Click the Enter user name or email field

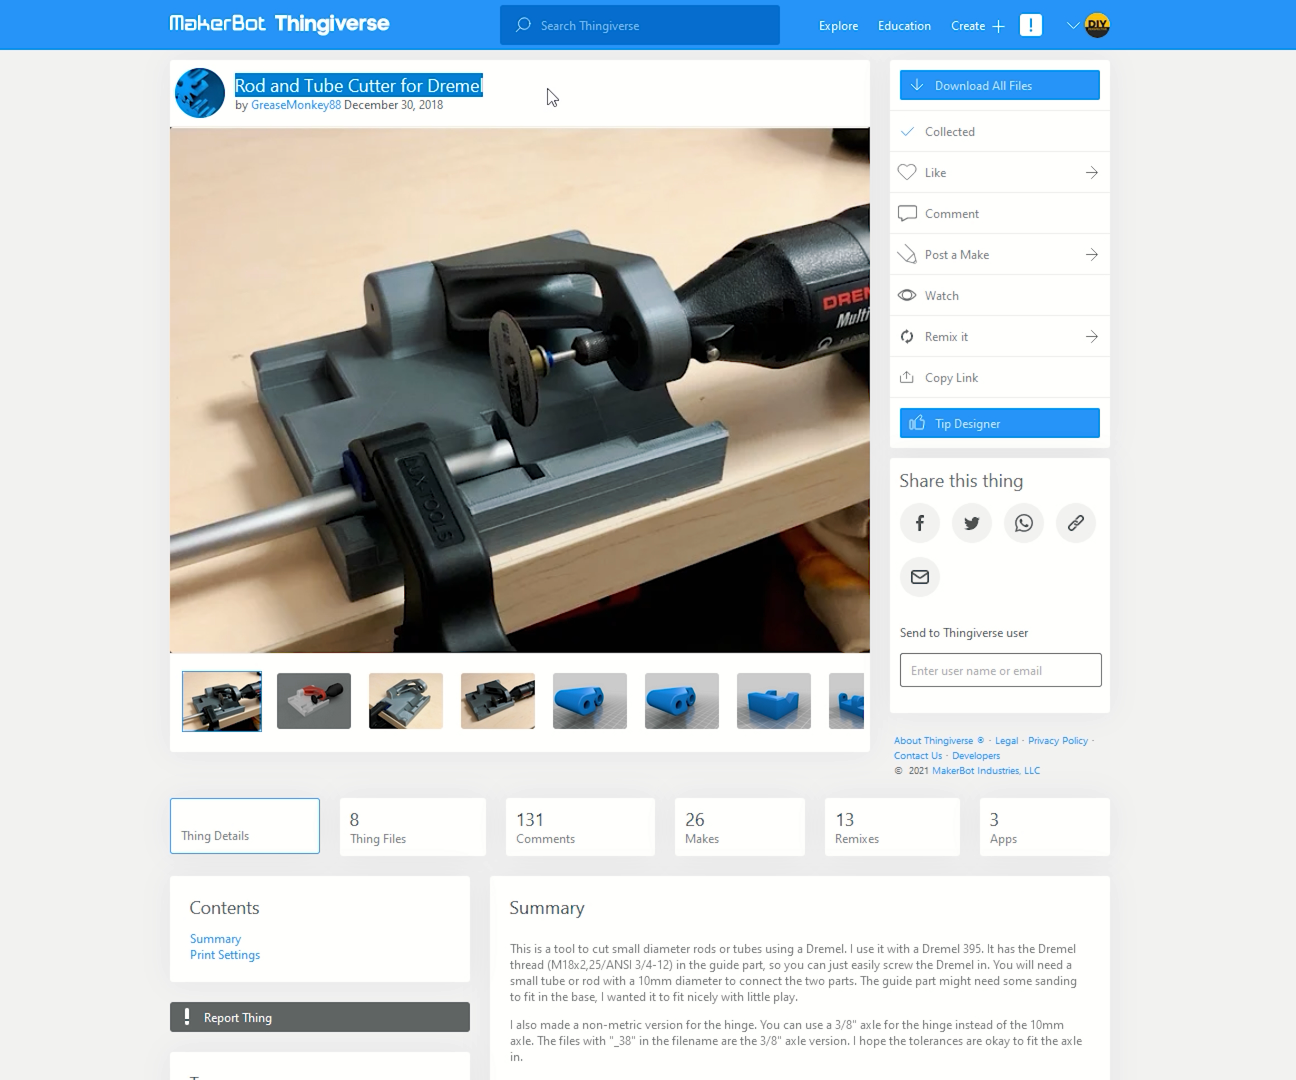[x=1001, y=670]
